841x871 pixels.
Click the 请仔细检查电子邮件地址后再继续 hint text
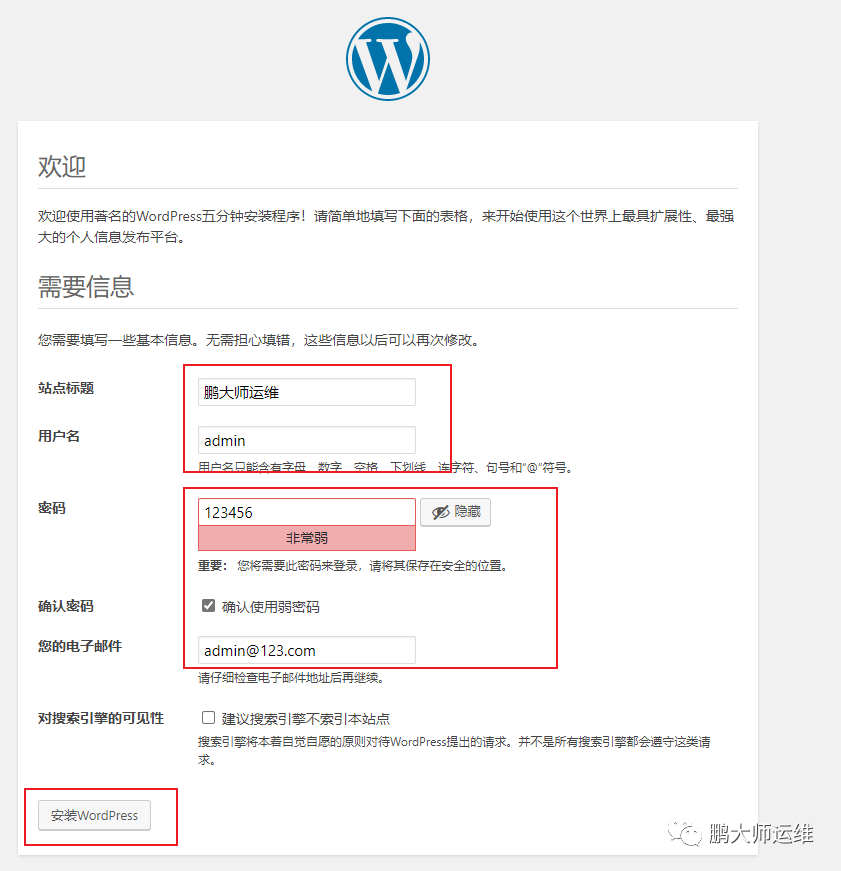(x=291, y=678)
